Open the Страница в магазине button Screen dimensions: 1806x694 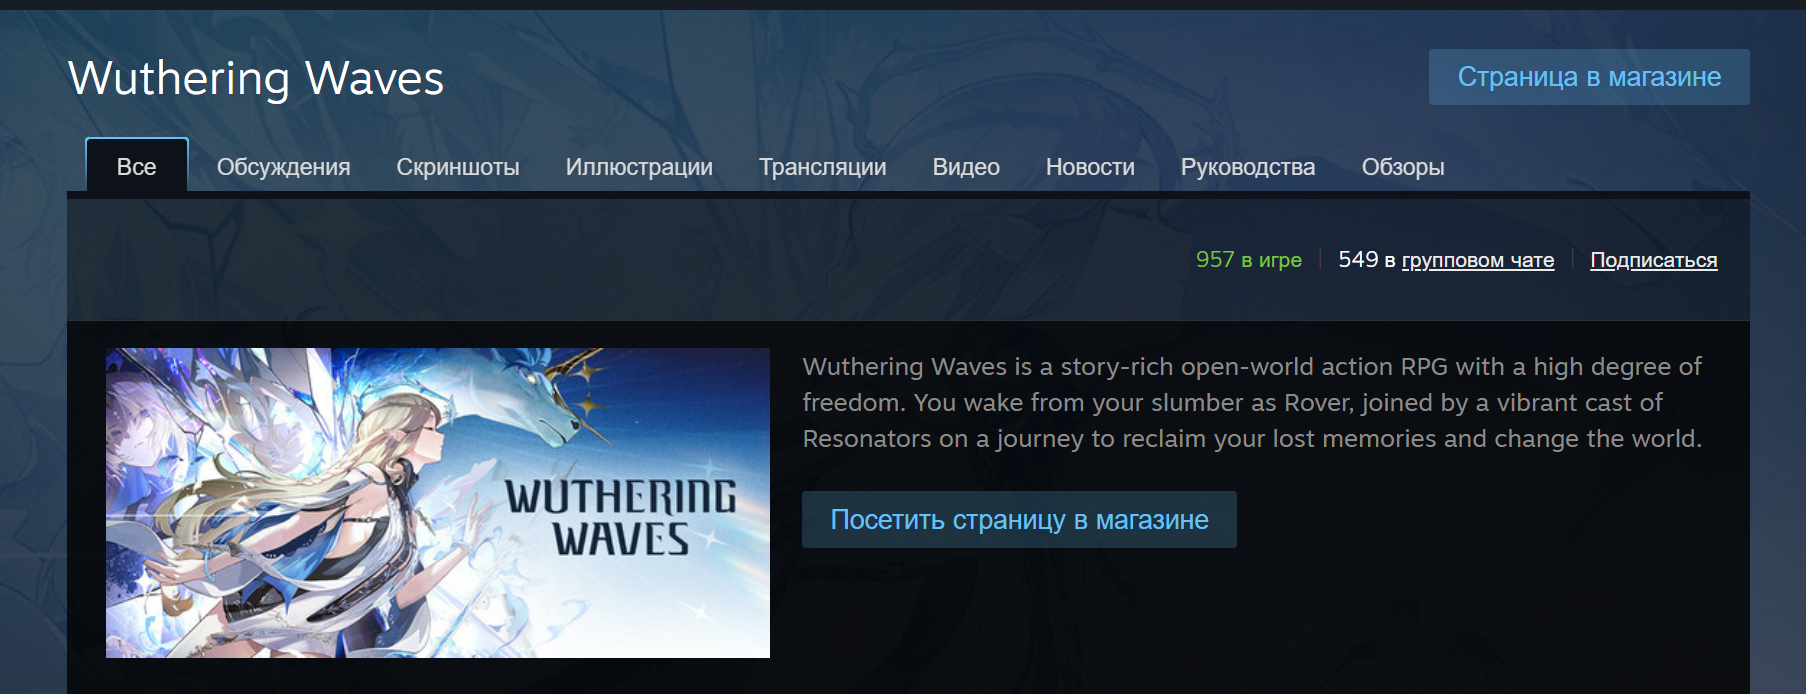tap(1589, 77)
